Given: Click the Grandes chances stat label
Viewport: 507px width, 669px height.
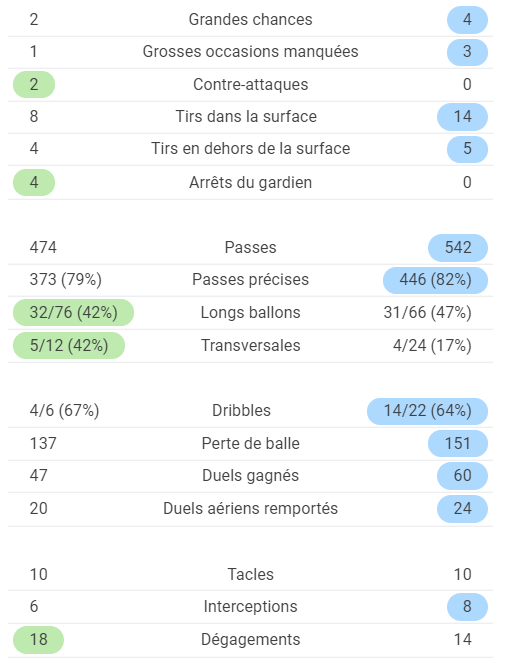Looking at the screenshot, I should point(251,20).
